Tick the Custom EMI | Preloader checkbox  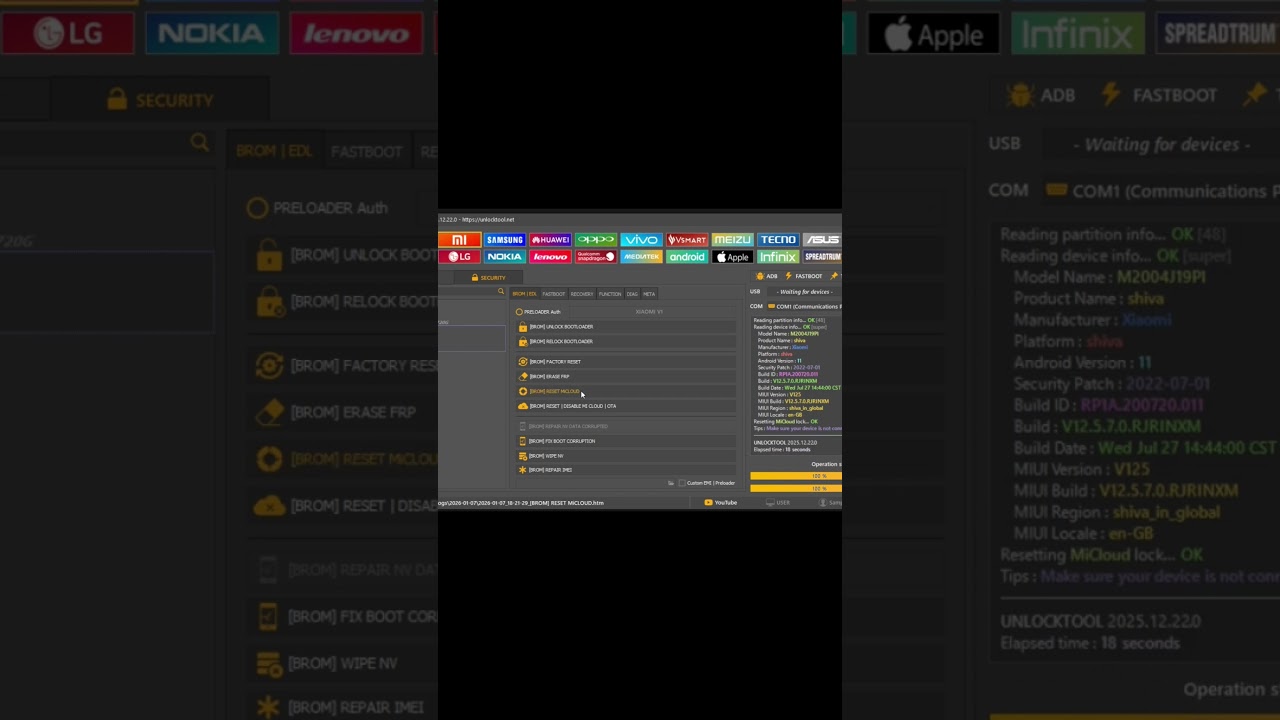[x=682, y=483]
